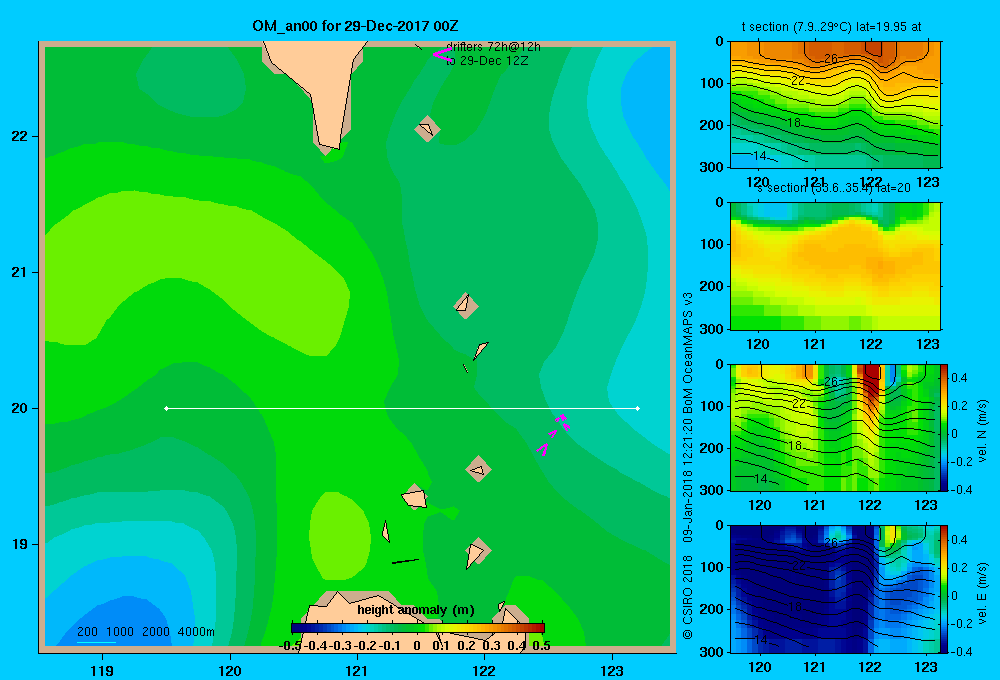
Task: Click the magenta drifter arrow in the legend
Action: click(x=441, y=54)
